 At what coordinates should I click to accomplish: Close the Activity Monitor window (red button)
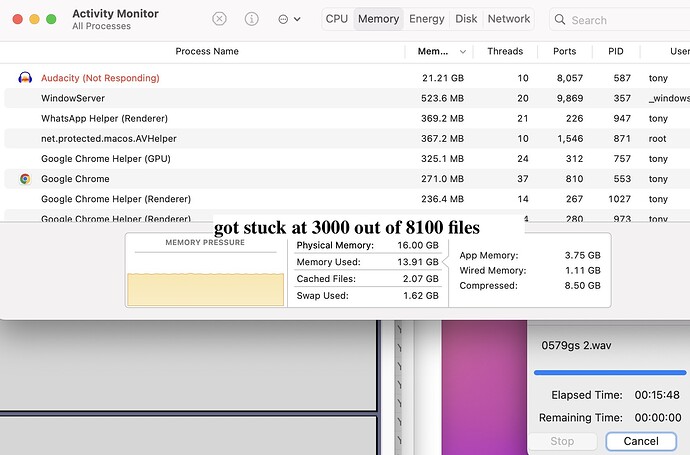point(18,19)
